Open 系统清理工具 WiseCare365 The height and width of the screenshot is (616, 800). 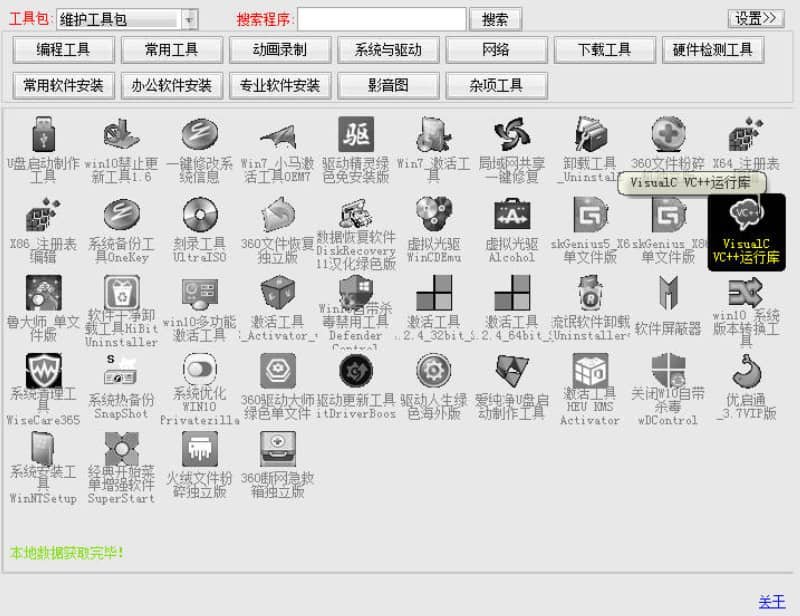(43, 389)
